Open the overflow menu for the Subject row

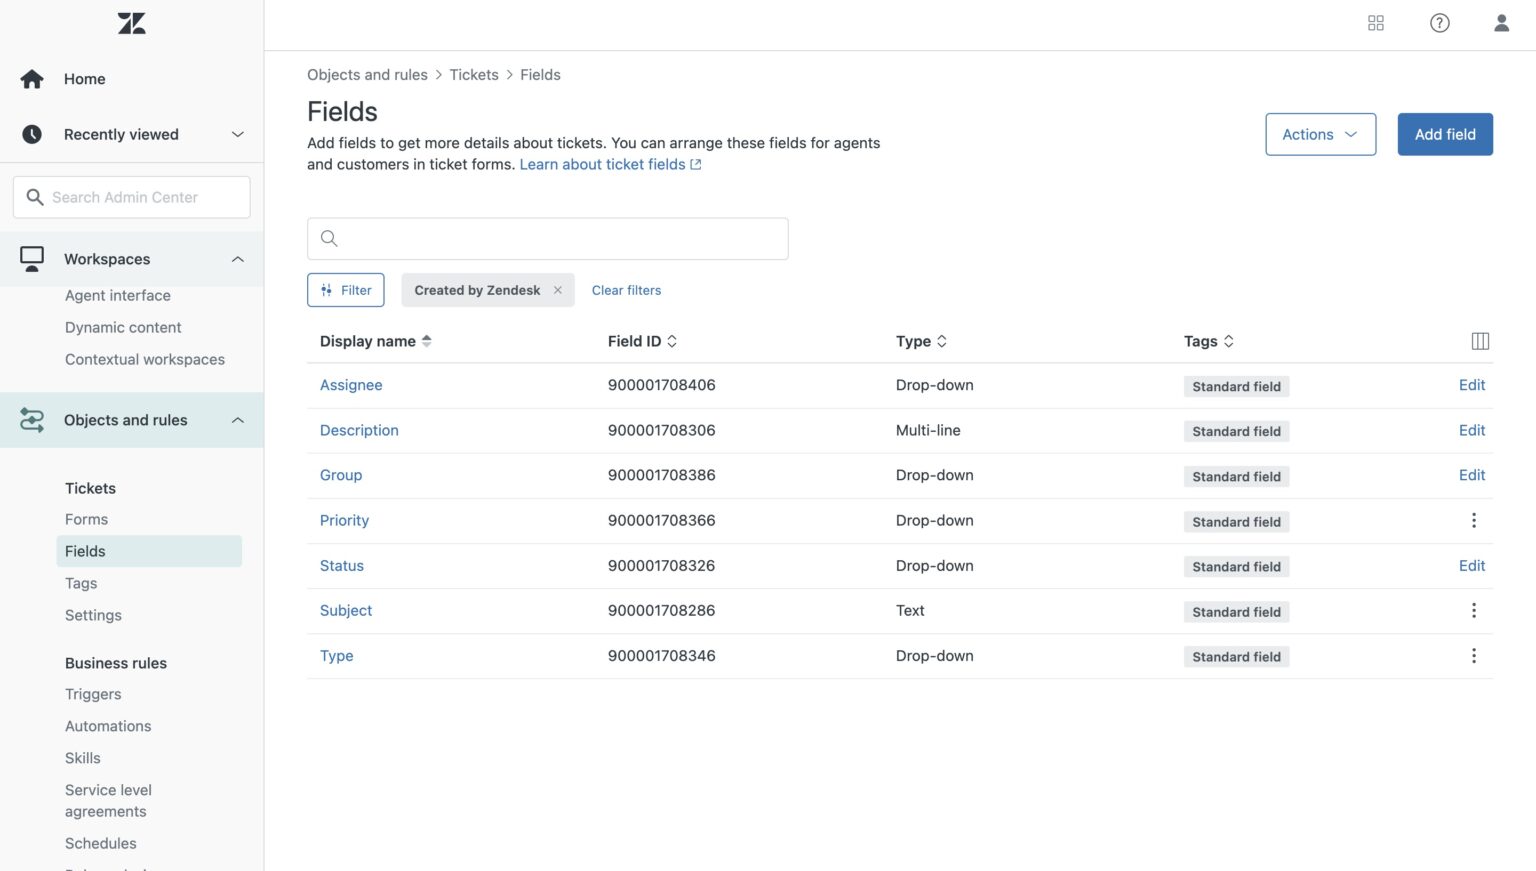[x=1474, y=610]
